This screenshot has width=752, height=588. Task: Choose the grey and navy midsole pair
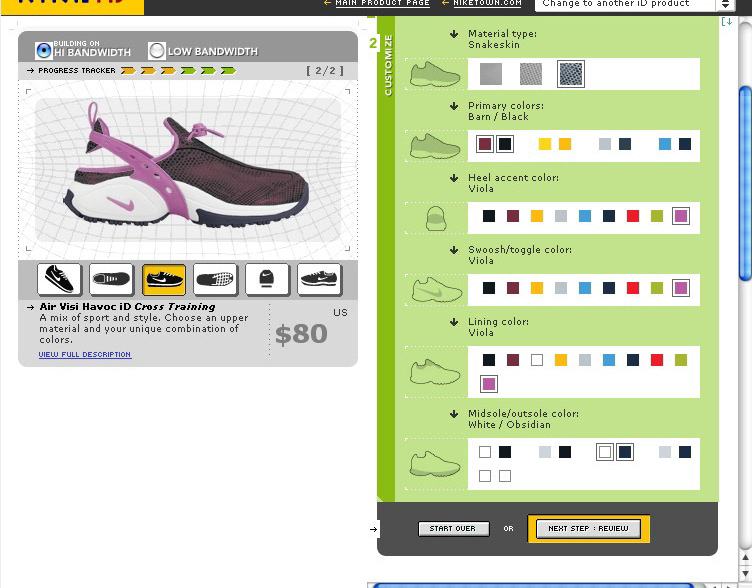point(675,452)
